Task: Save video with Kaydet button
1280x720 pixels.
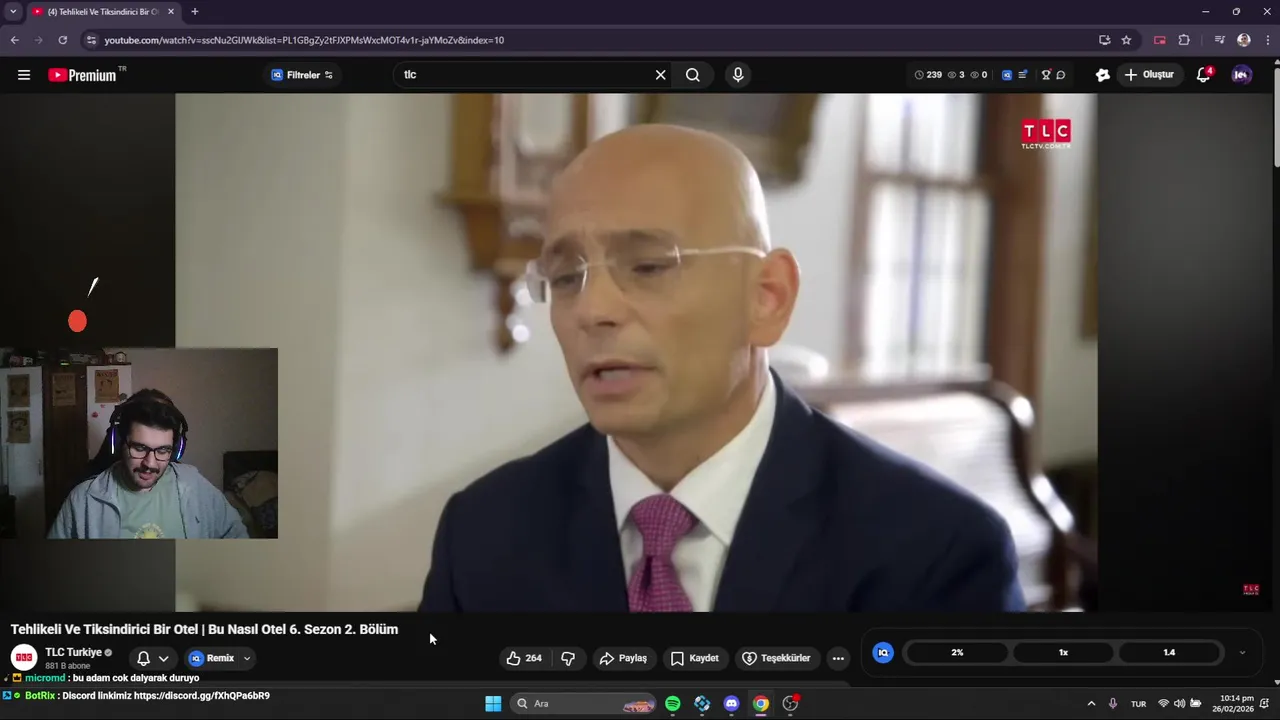Action: [694, 658]
